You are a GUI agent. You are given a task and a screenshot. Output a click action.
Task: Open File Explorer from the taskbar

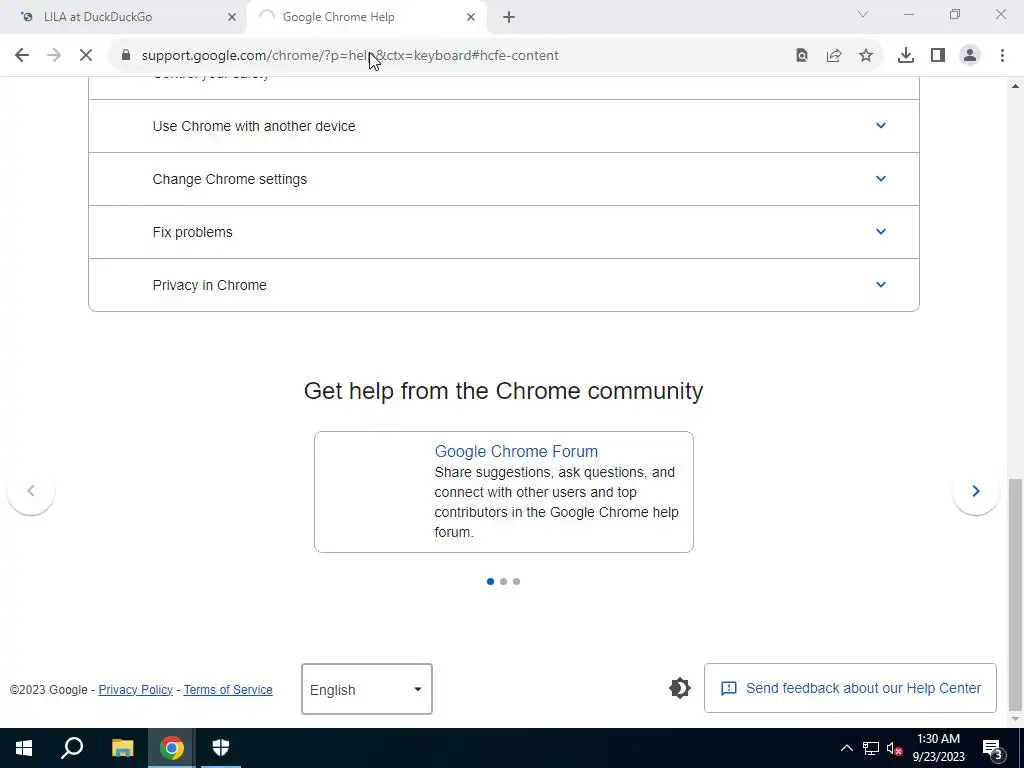[122, 748]
